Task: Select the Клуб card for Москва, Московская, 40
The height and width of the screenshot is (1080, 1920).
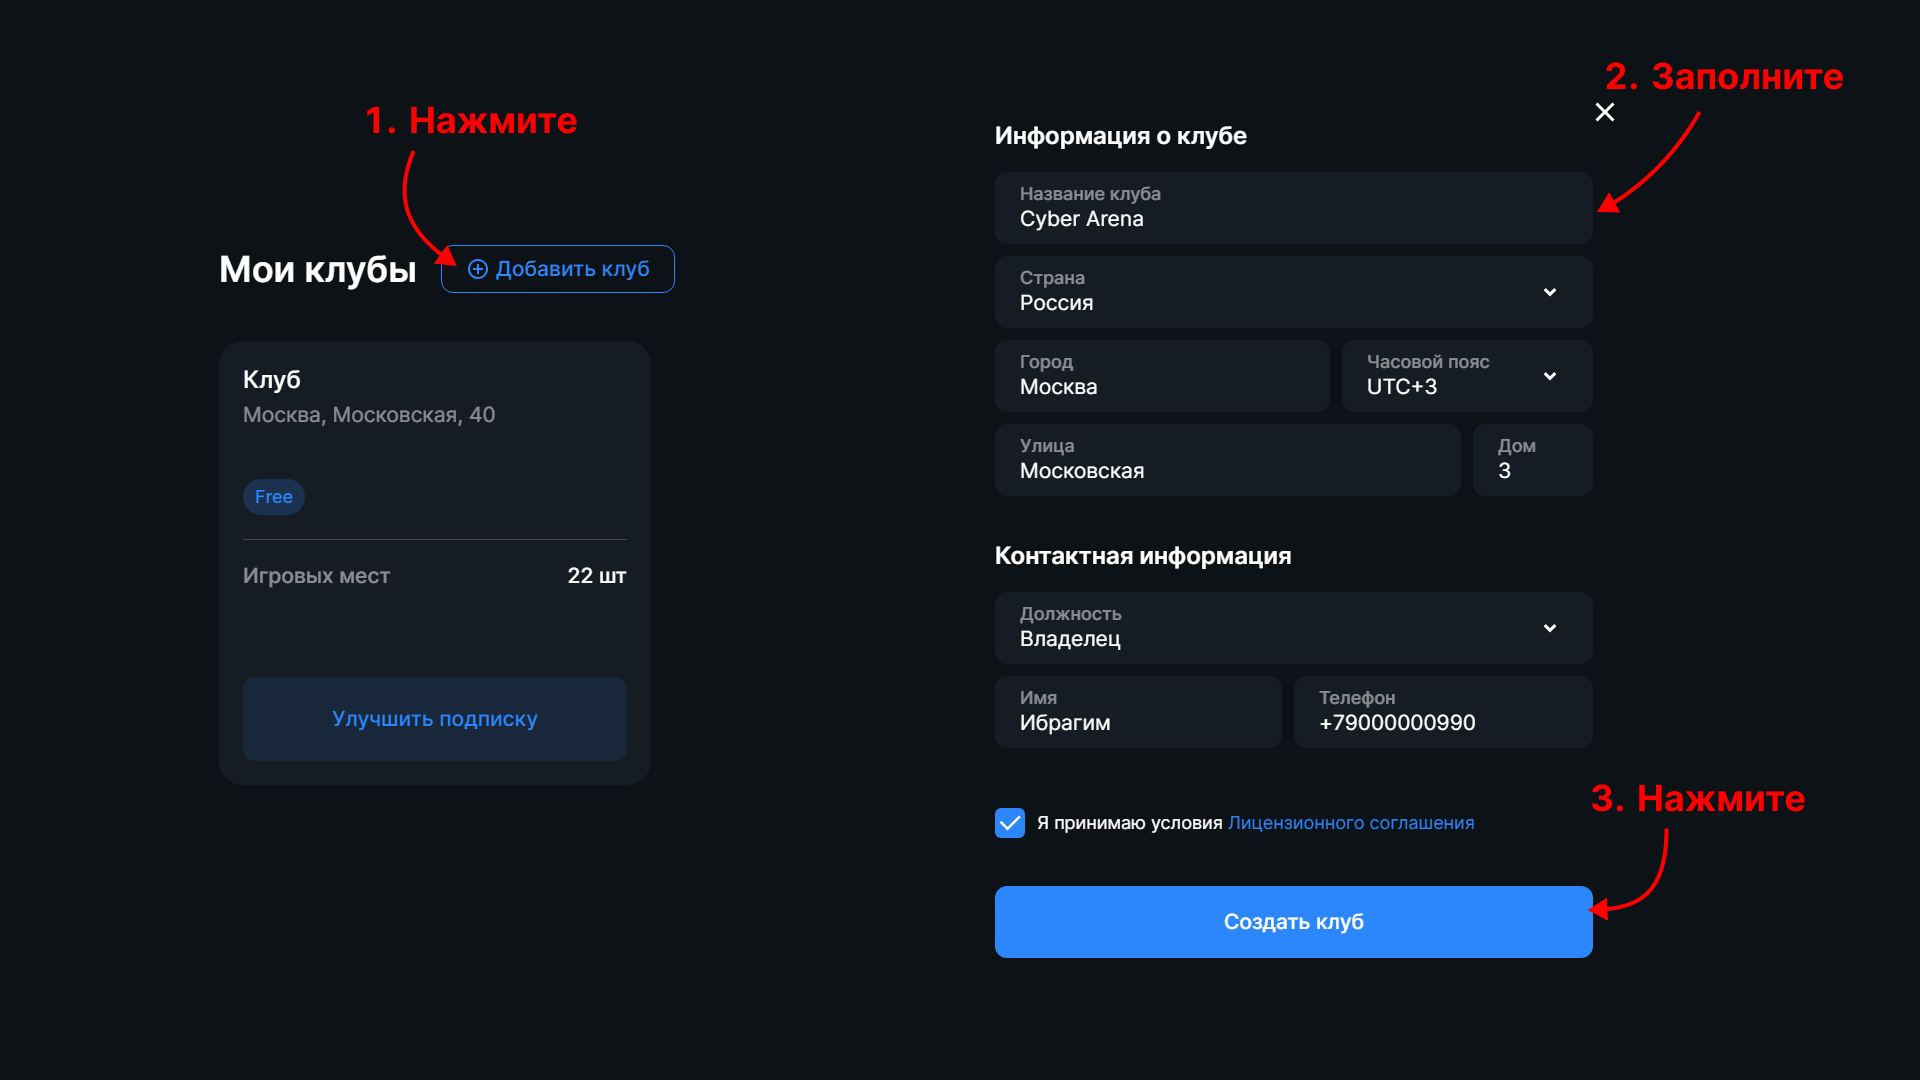Action: tap(434, 450)
